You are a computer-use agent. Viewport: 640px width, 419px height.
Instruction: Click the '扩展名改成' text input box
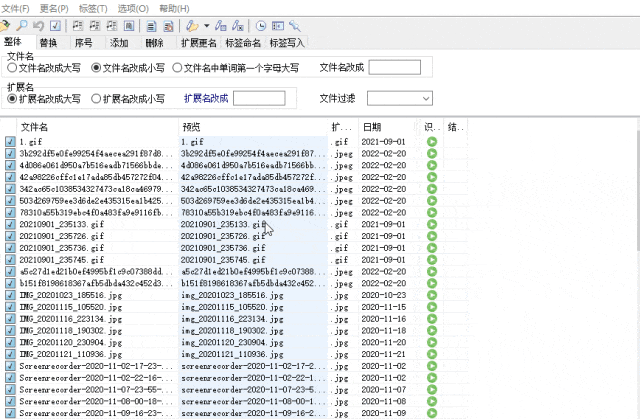[x=259, y=98]
